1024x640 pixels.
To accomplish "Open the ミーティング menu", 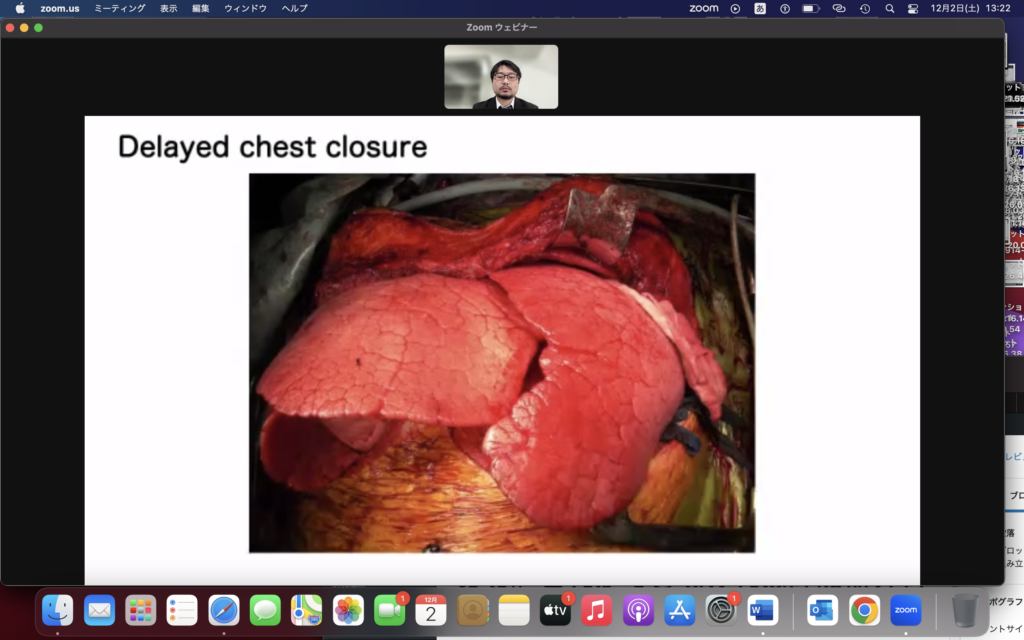I will tap(119, 8).
